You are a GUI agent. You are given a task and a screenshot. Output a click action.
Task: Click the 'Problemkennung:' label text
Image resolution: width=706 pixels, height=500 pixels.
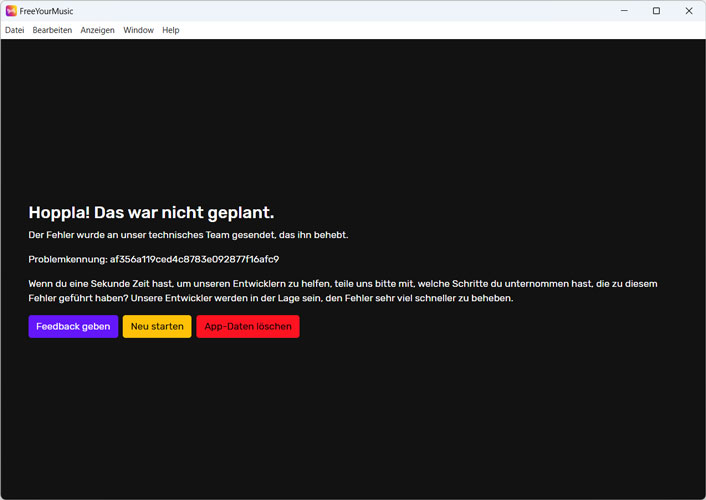(x=67, y=259)
